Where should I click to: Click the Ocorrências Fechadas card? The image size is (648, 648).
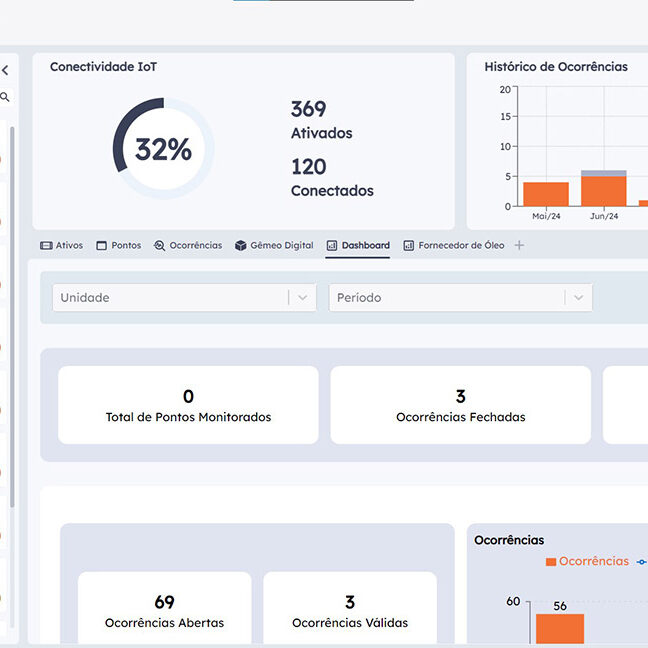point(460,405)
